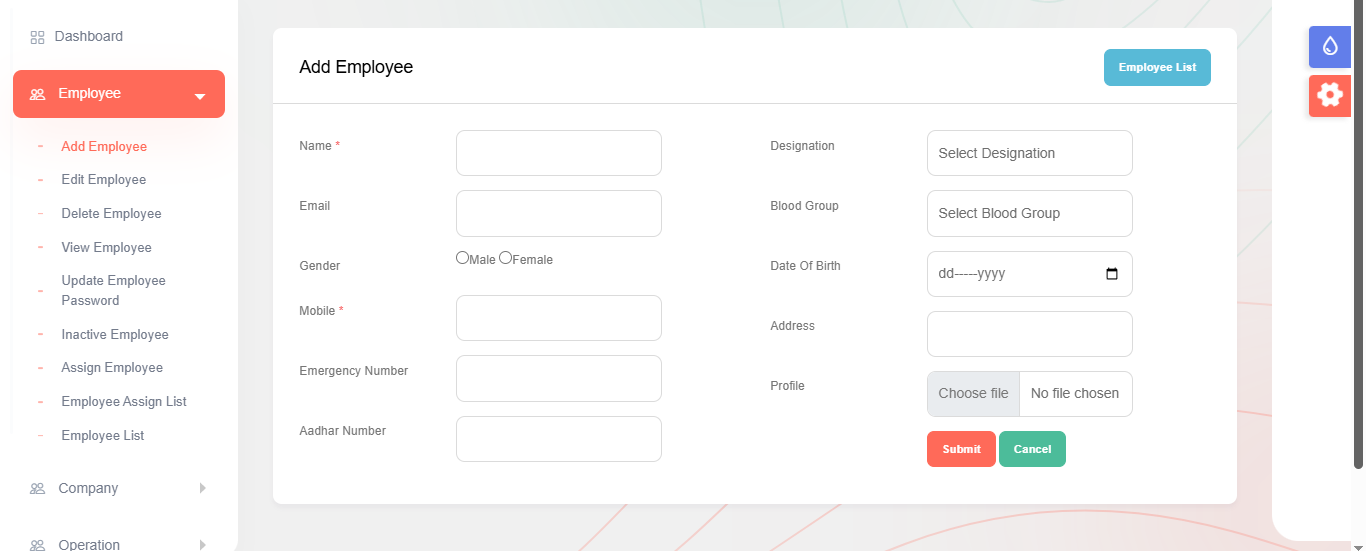This screenshot has width=1366, height=551.
Task: Click the Operation people icon in sidebar
Action: pos(37,545)
